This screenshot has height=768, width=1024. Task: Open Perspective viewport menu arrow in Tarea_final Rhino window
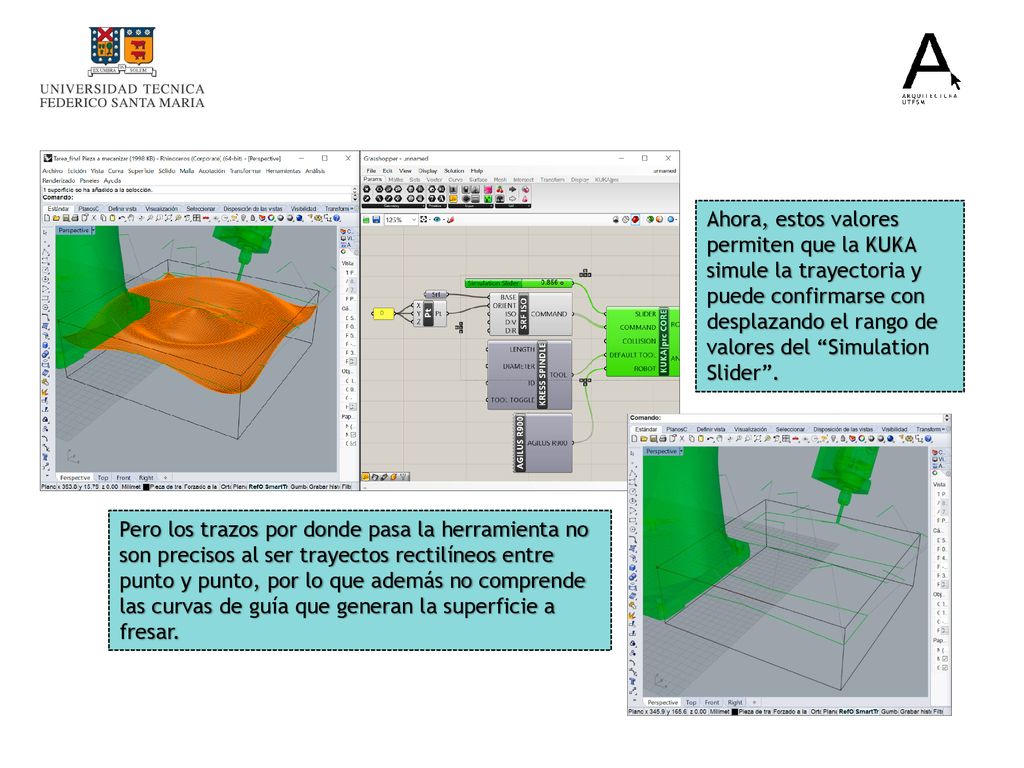(x=93, y=230)
